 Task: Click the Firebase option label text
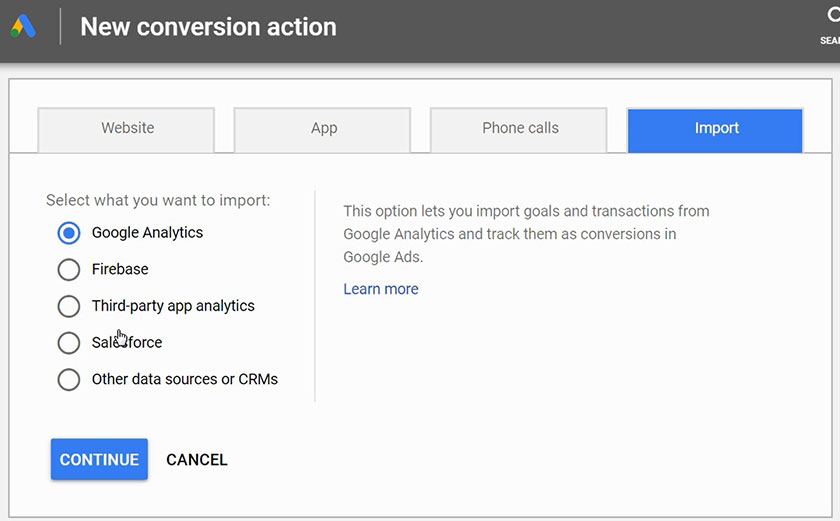[120, 269]
